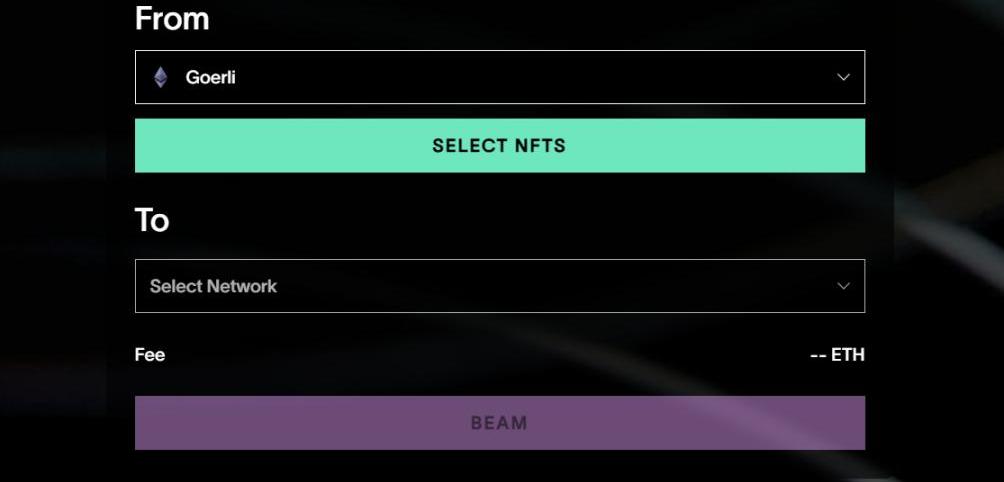
Task: Click the word "NFTS" on green button
Action: 540,146
